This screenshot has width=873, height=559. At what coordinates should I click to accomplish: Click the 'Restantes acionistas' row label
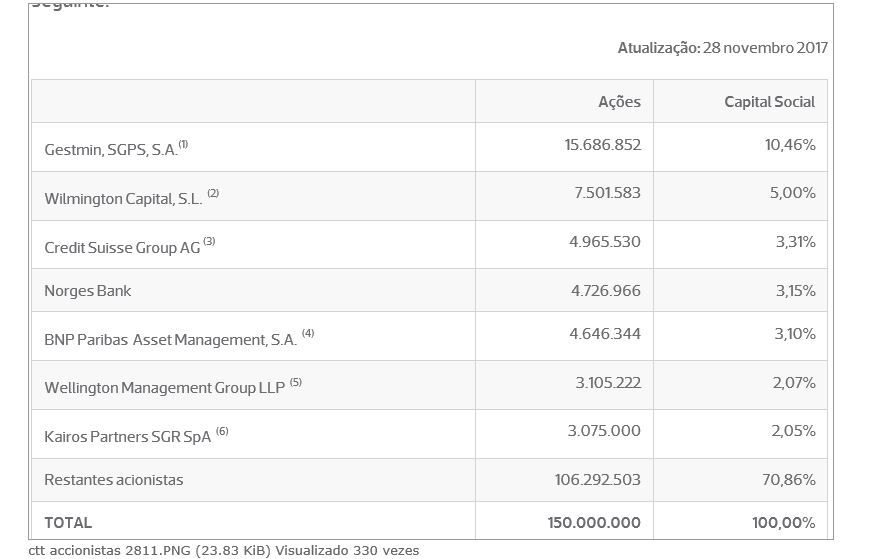coord(114,479)
